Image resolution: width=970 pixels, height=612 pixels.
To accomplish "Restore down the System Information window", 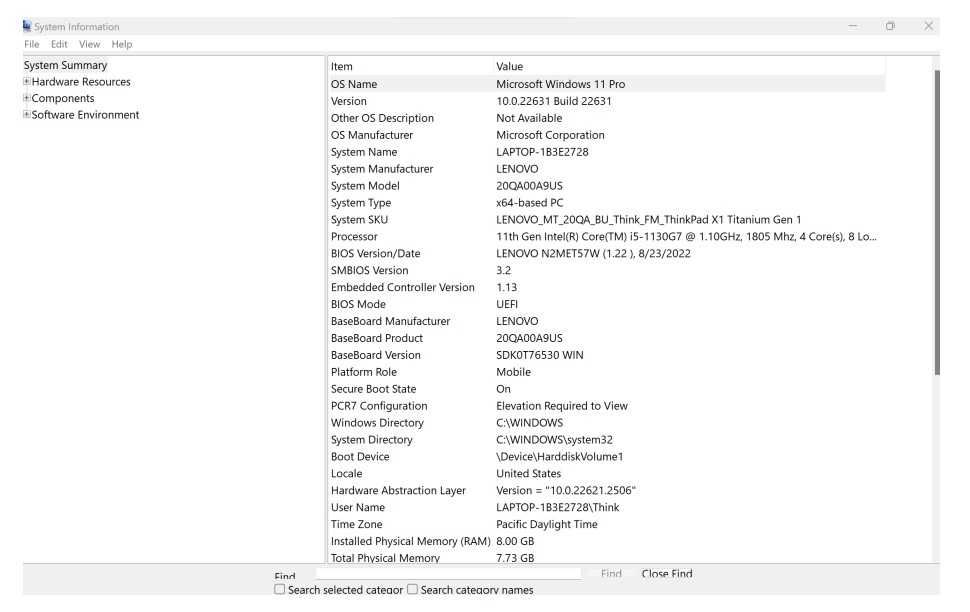I will click(x=890, y=26).
